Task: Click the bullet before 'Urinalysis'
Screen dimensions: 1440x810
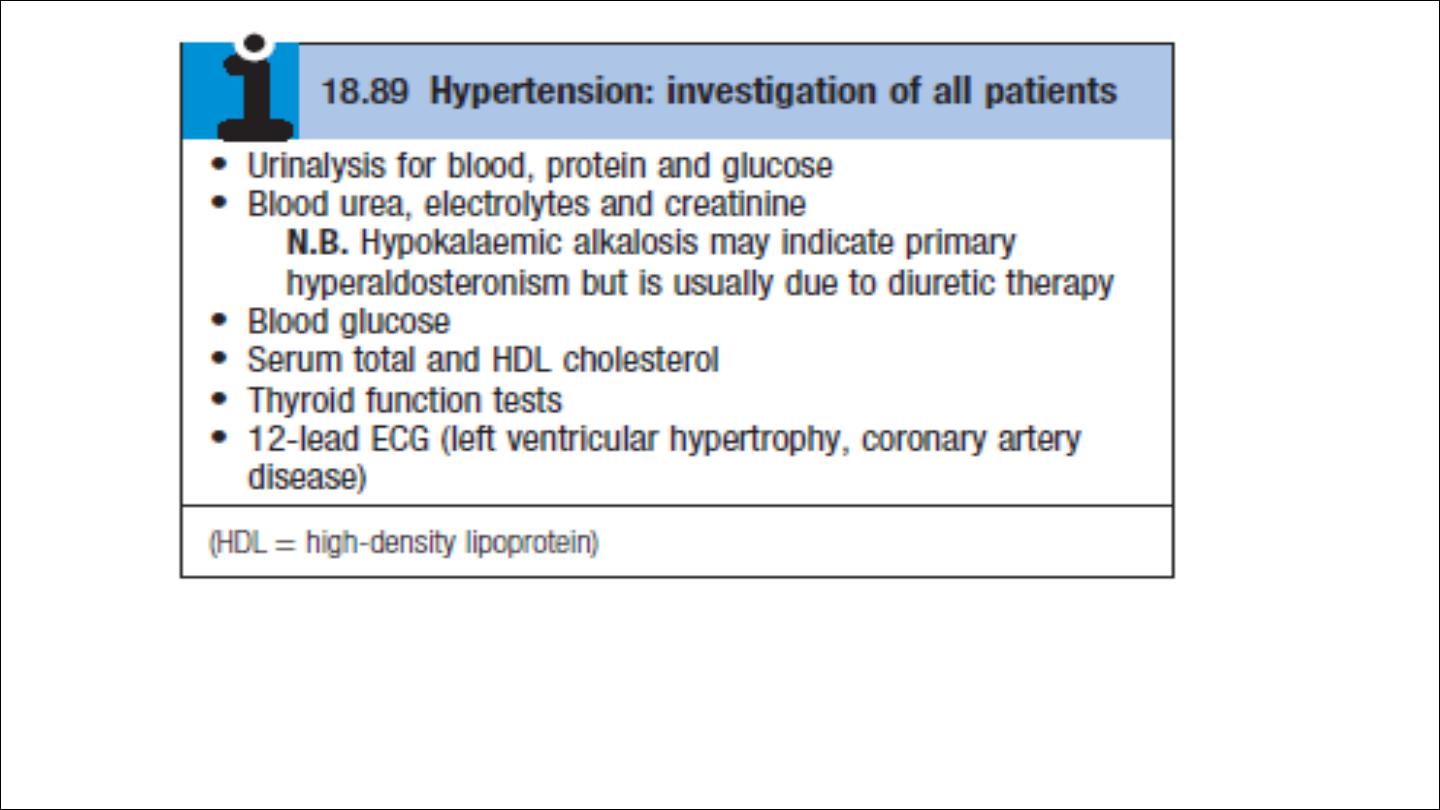Action: [220, 163]
